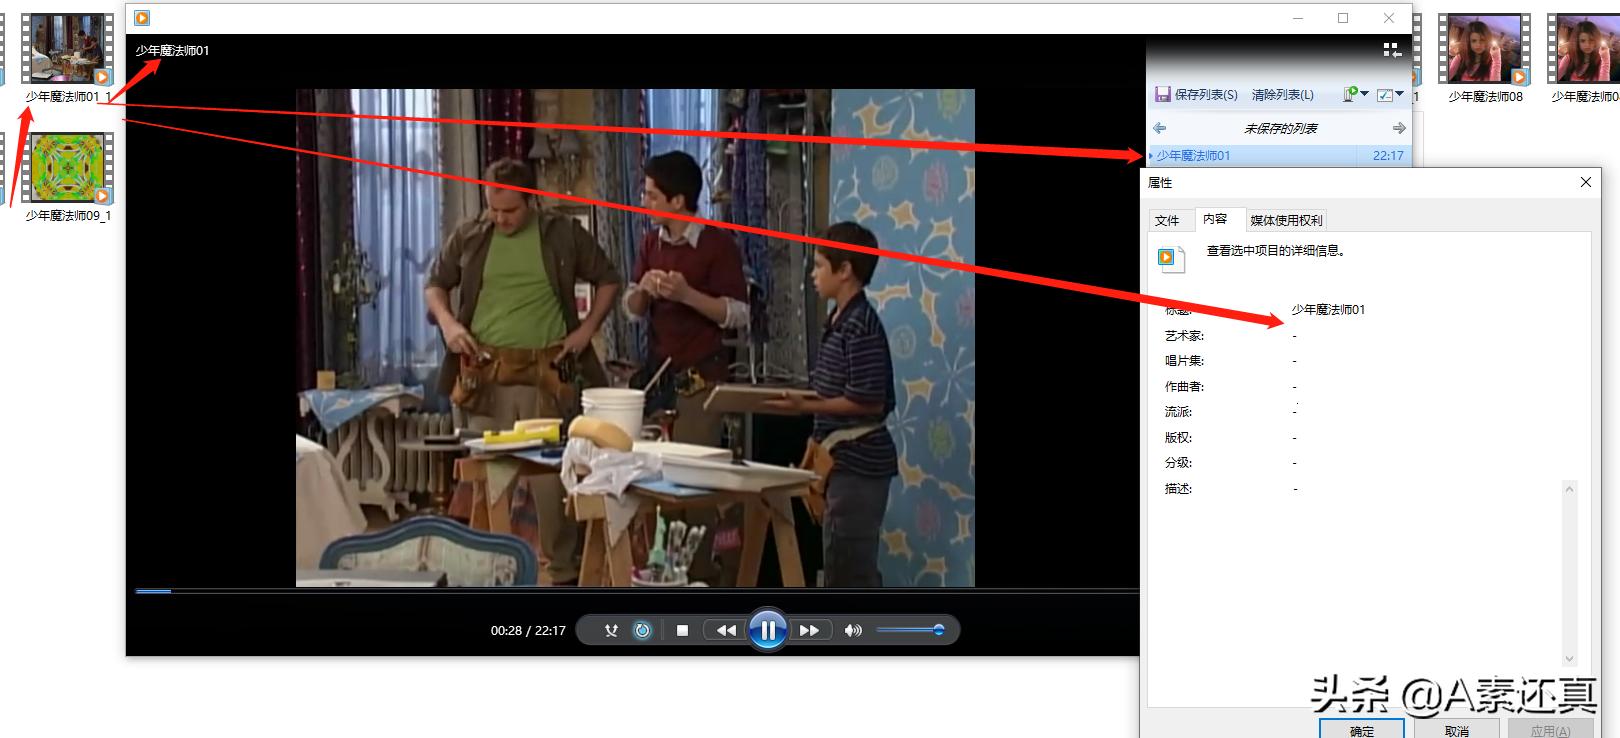
Task: Click the media file icon in 属性 dialog
Action: coord(1170,258)
